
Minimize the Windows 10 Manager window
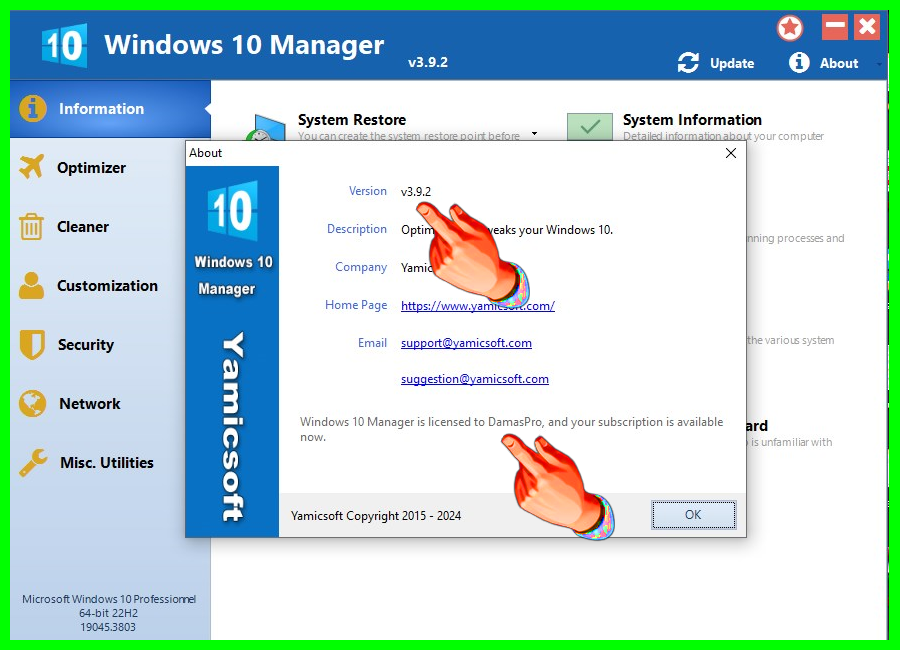tap(835, 26)
